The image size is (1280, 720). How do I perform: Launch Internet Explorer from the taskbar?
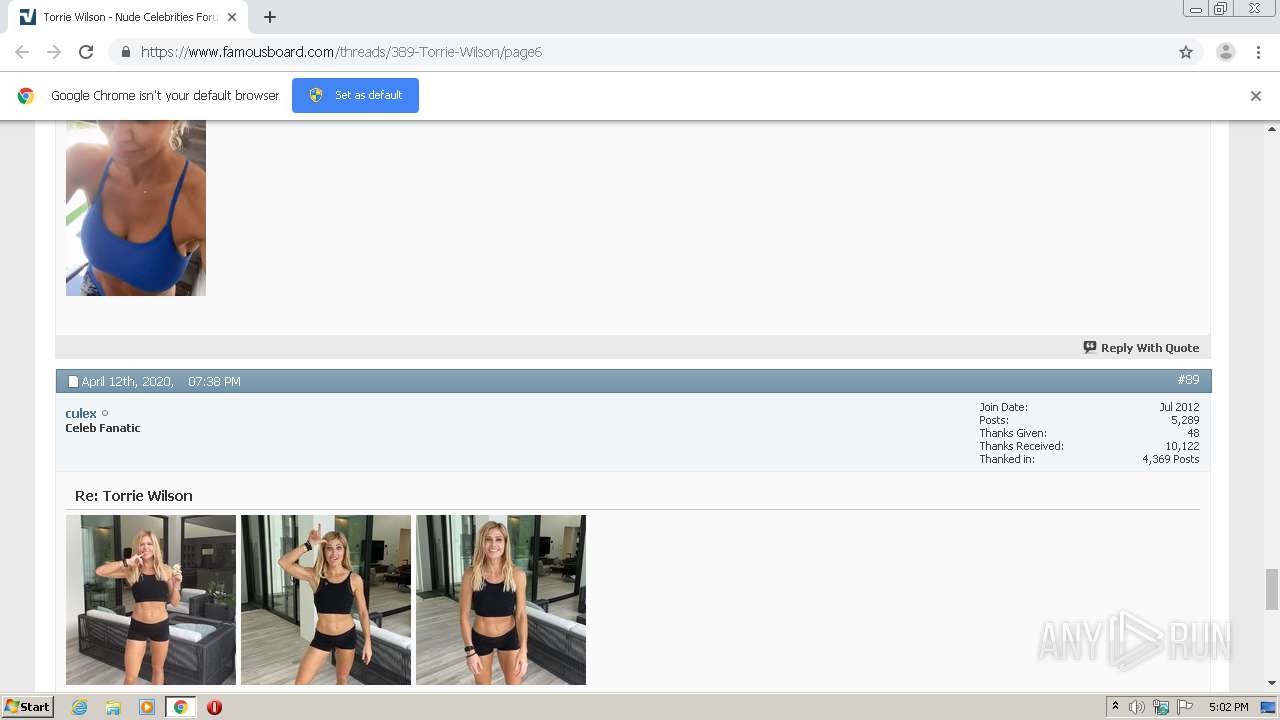(x=79, y=707)
